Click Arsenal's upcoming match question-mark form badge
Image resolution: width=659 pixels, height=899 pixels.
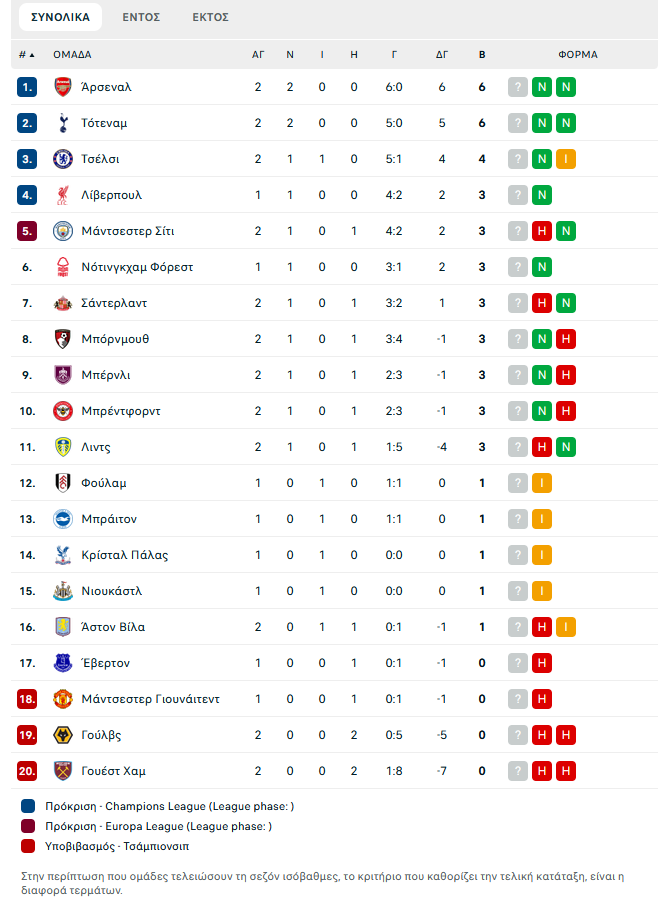pyautogui.click(x=518, y=87)
